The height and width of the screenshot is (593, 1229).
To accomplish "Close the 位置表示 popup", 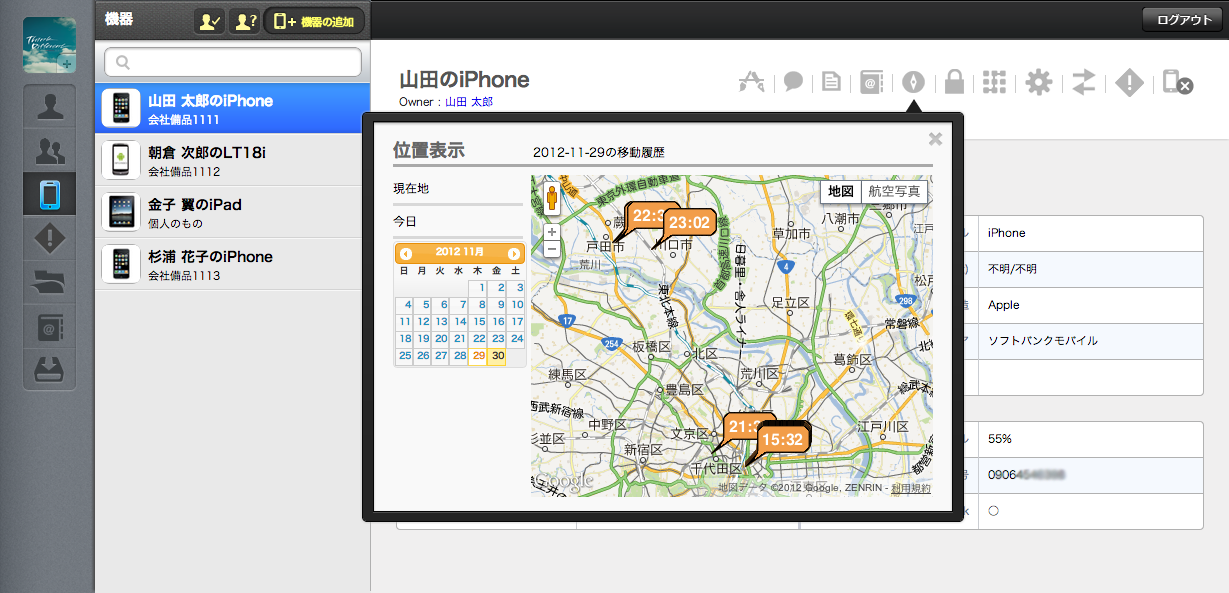I will [936, 139].
